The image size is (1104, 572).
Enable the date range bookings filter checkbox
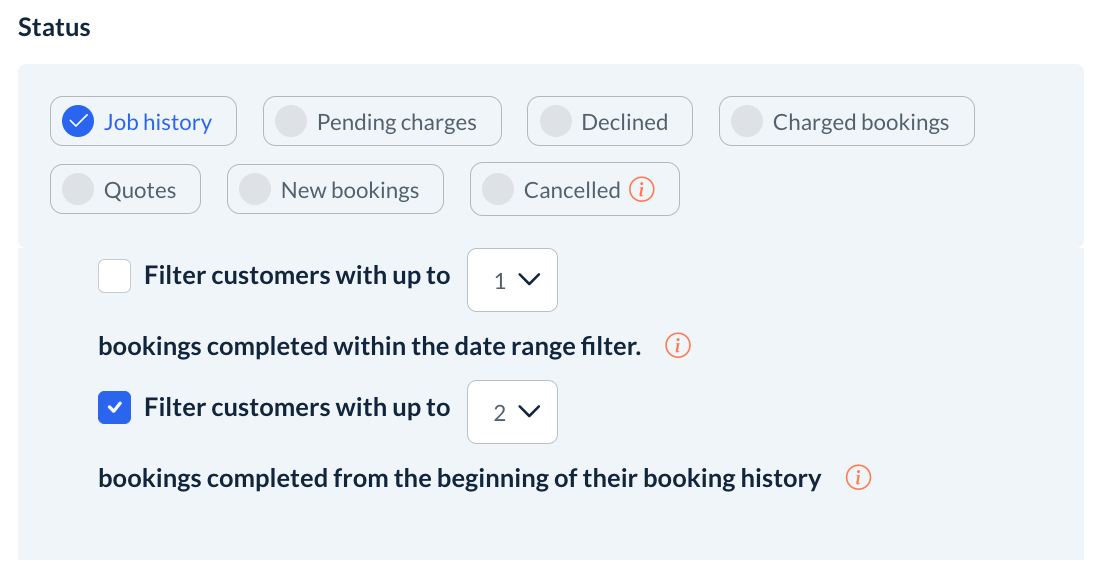click(x=115, y=276)
